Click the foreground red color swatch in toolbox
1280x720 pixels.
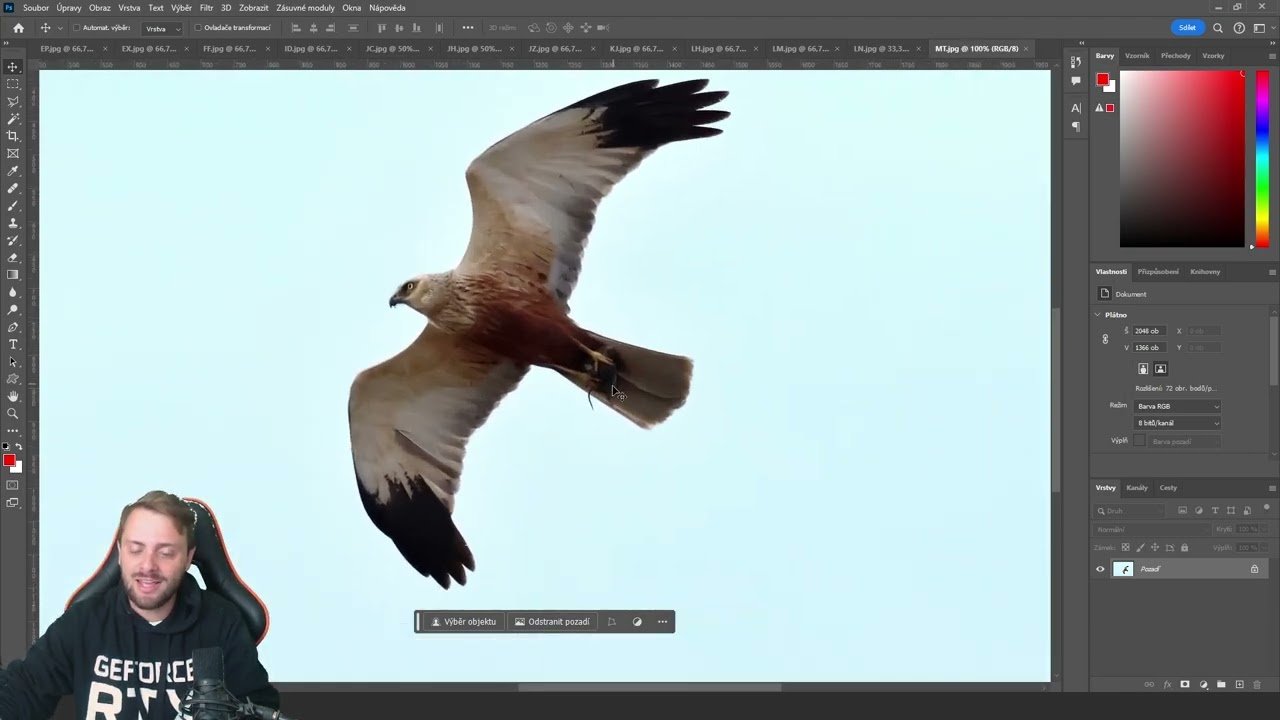(9, 460)
